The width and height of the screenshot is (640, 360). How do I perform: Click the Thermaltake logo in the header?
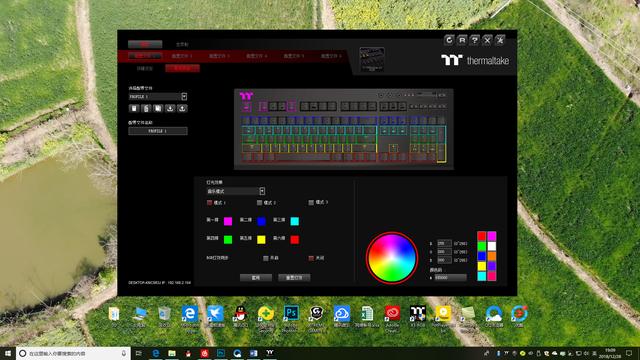click(475, 60)
